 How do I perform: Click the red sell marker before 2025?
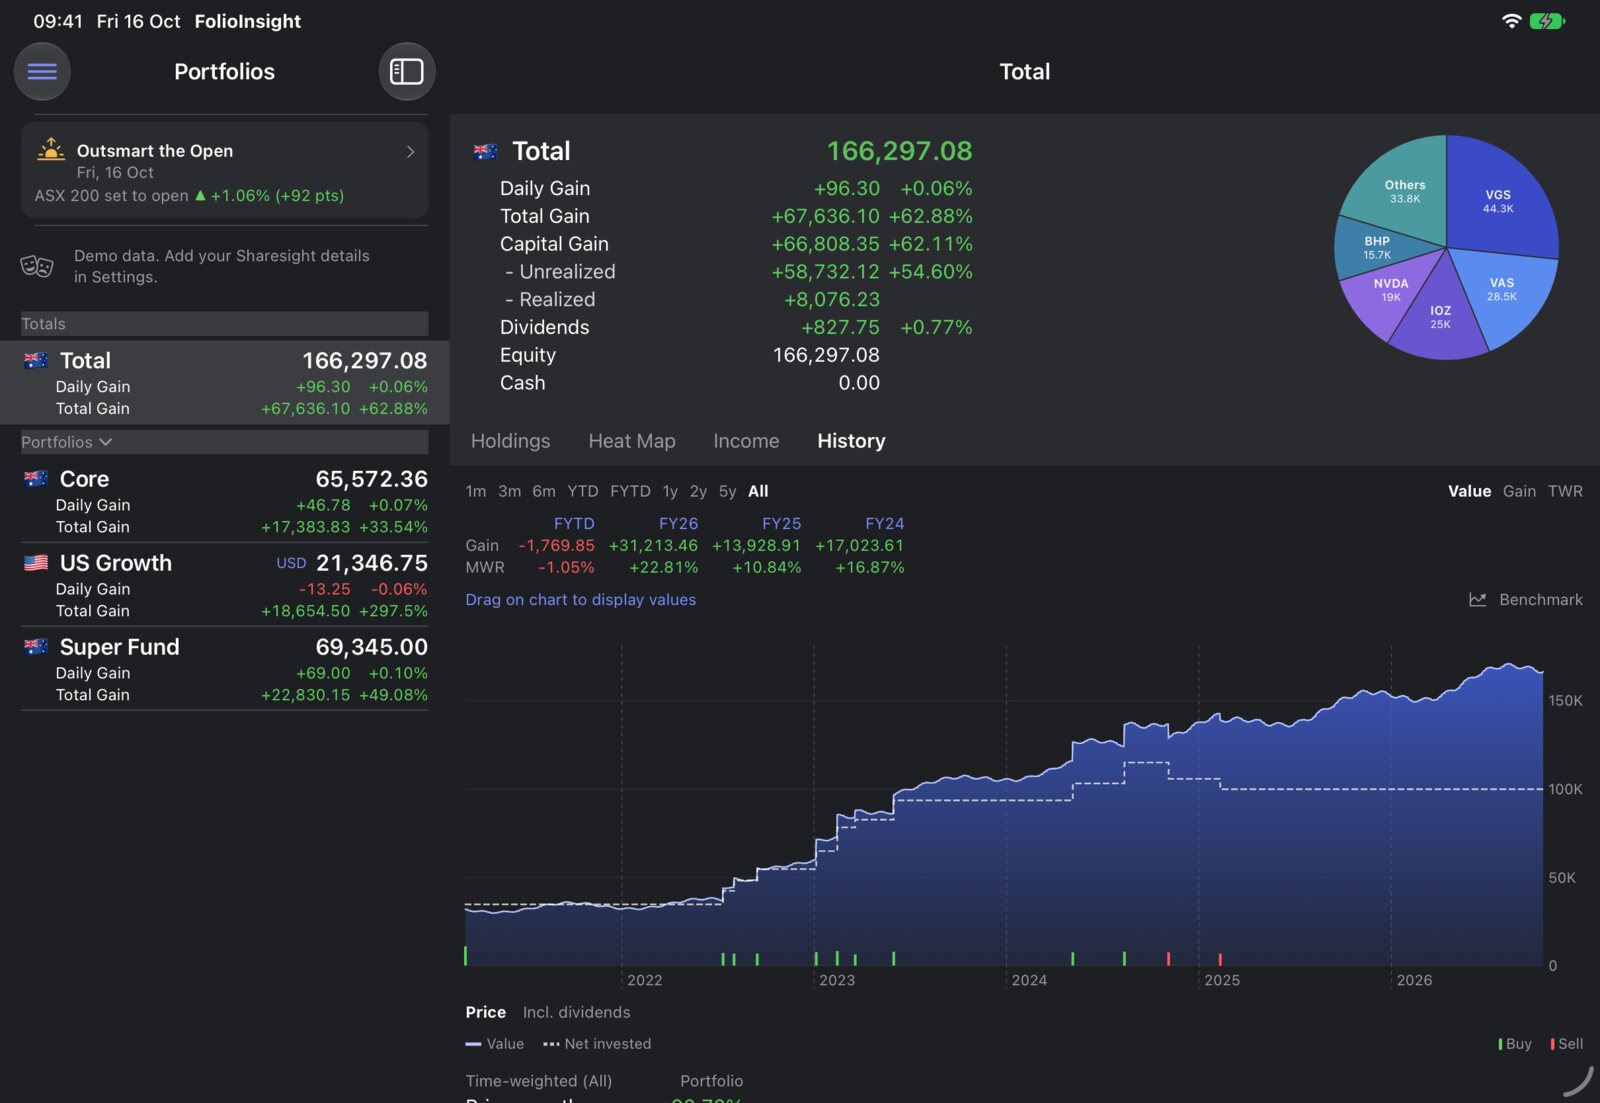[1168, 958]
